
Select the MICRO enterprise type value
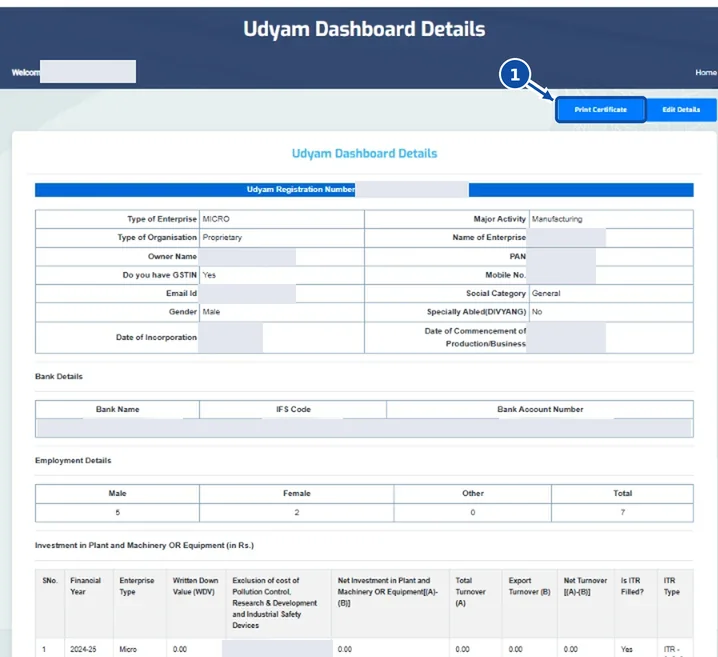point(216,219)
